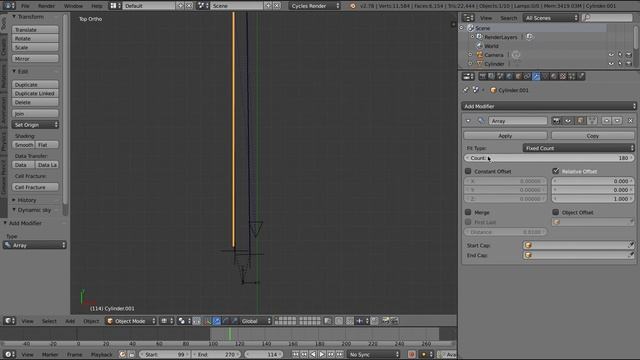Toggle Array modifier render visibility camera icon

tap(556, 121)
